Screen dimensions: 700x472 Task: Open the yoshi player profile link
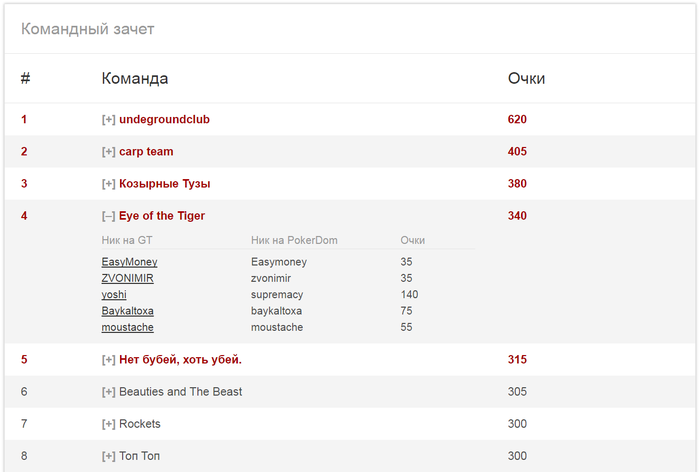(x=114, y=295)
